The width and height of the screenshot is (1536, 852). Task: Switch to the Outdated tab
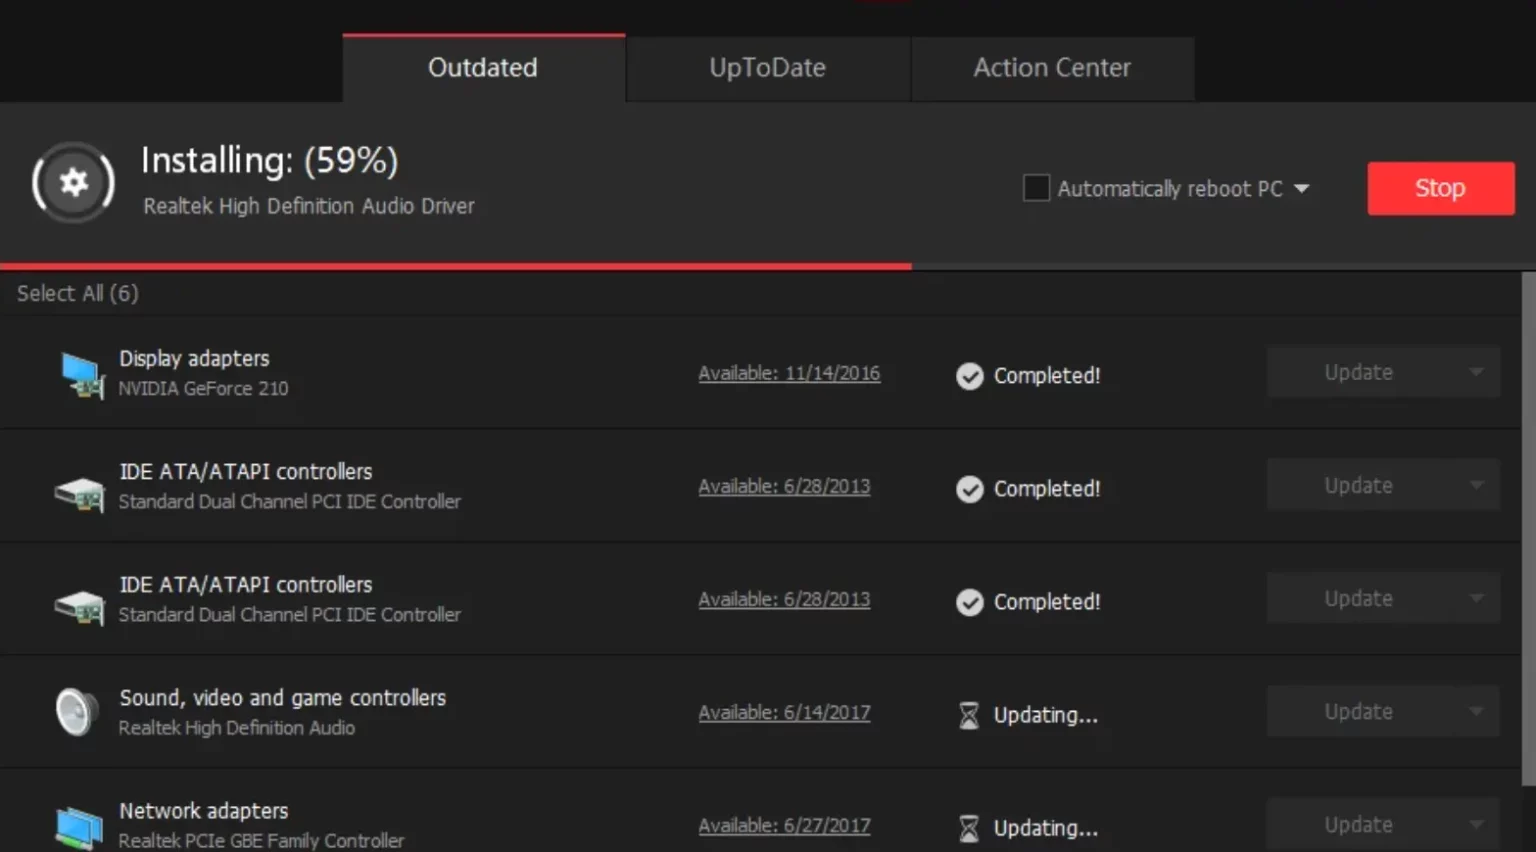(484, 68)
